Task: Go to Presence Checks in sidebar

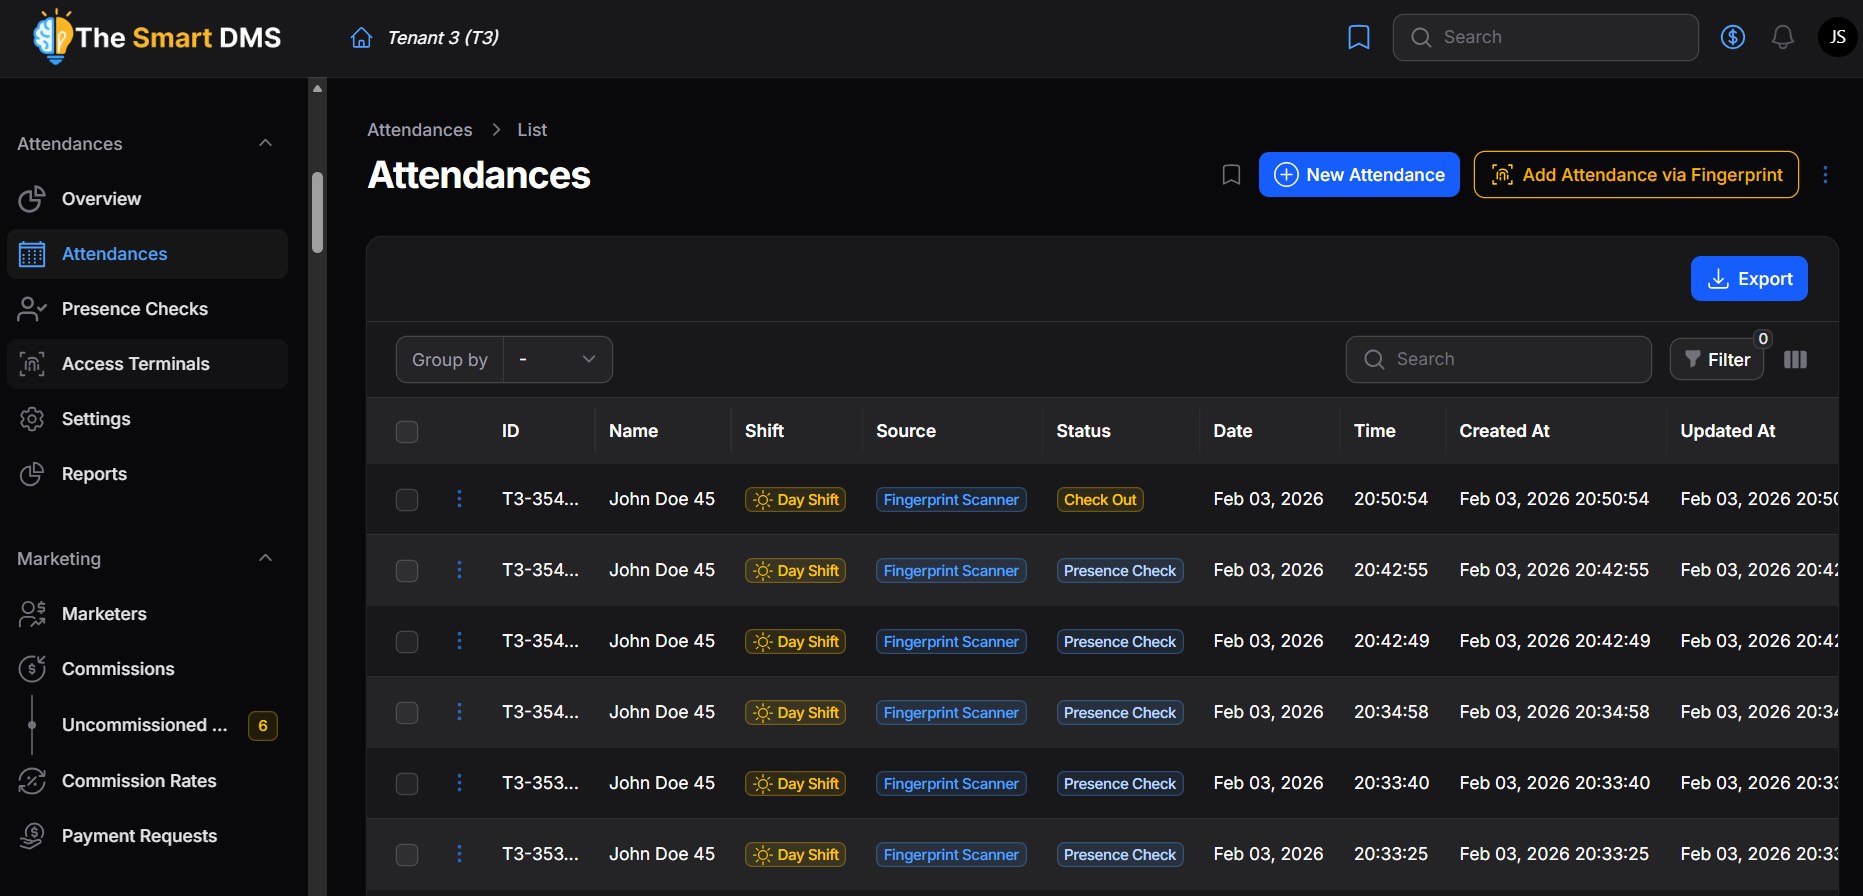Action: point(134,309)
